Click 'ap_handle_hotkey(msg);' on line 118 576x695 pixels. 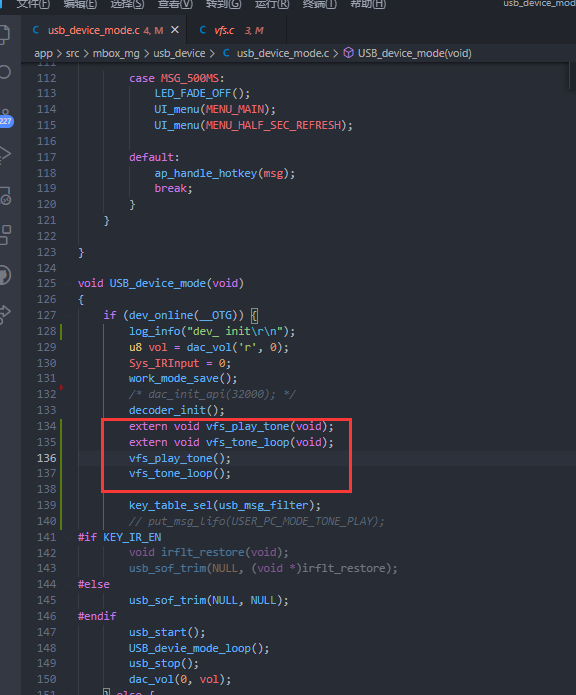point(225,173)
